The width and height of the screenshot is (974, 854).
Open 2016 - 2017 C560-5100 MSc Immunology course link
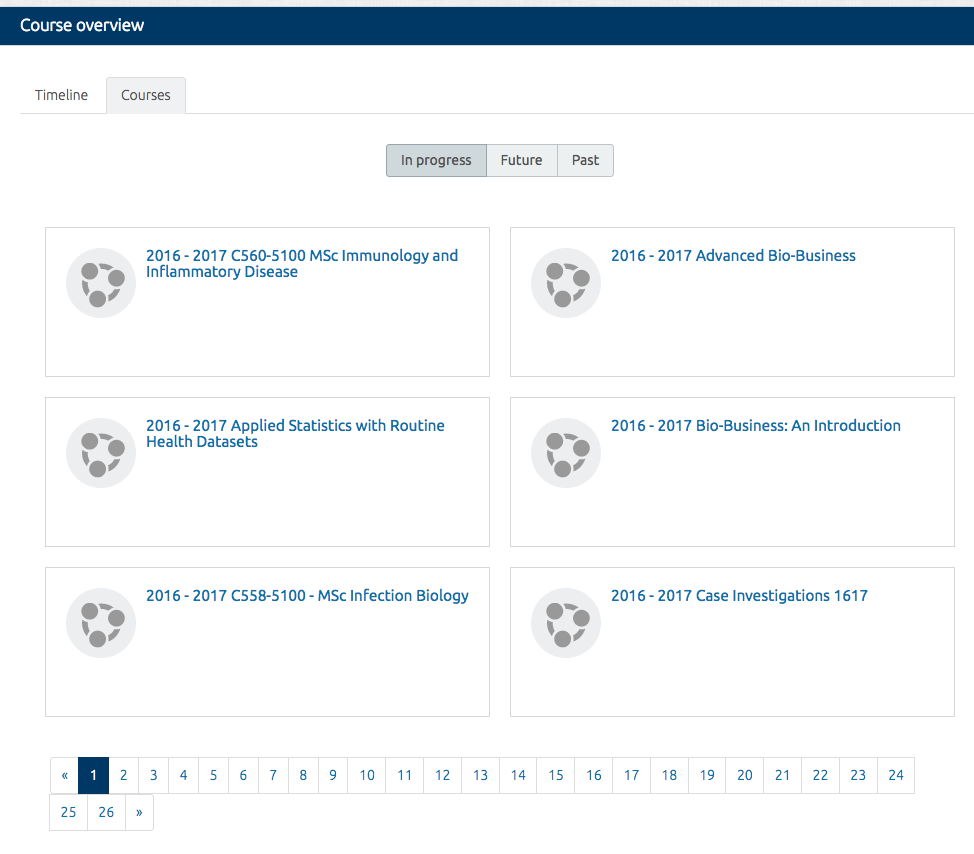tap(302, 263)
